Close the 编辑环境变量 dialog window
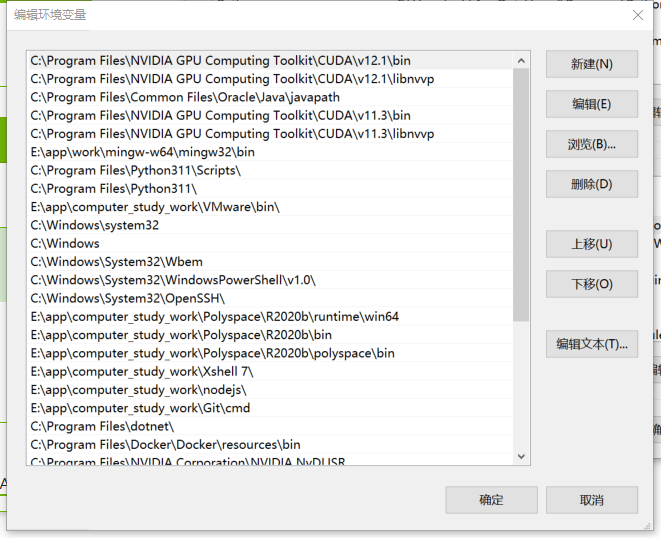This screenshot has height=538, width=661. coord(637,15)
